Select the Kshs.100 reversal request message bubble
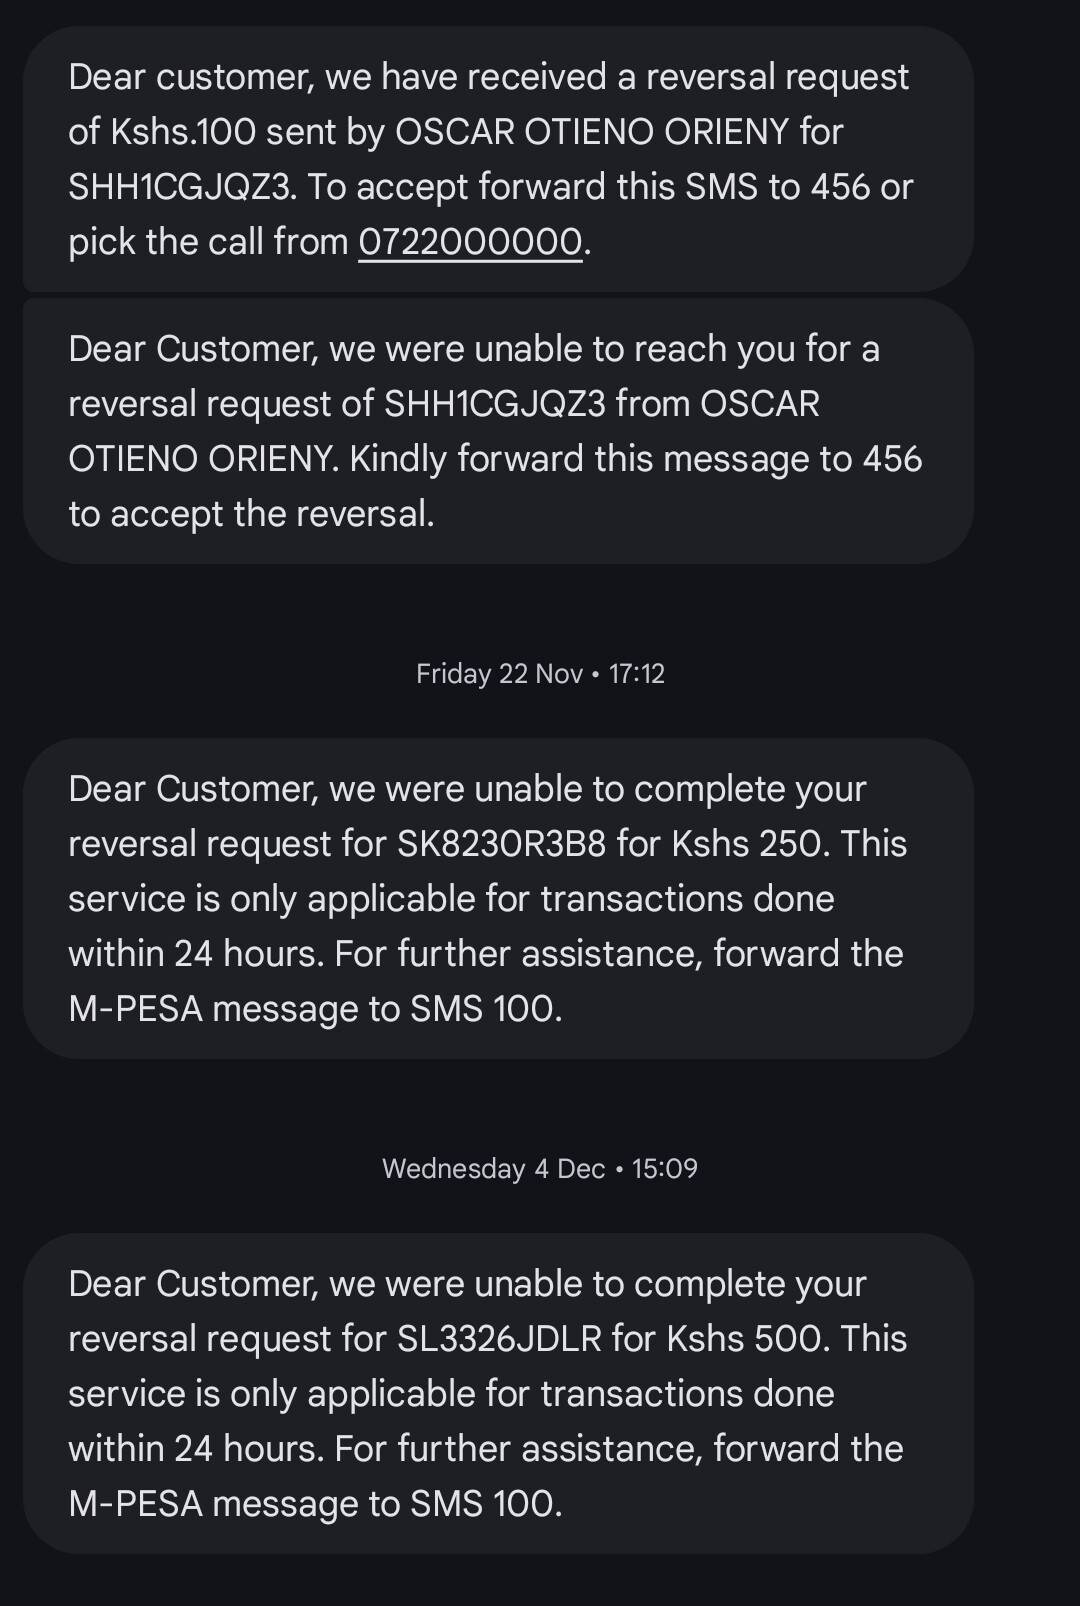 pos(498,159)
